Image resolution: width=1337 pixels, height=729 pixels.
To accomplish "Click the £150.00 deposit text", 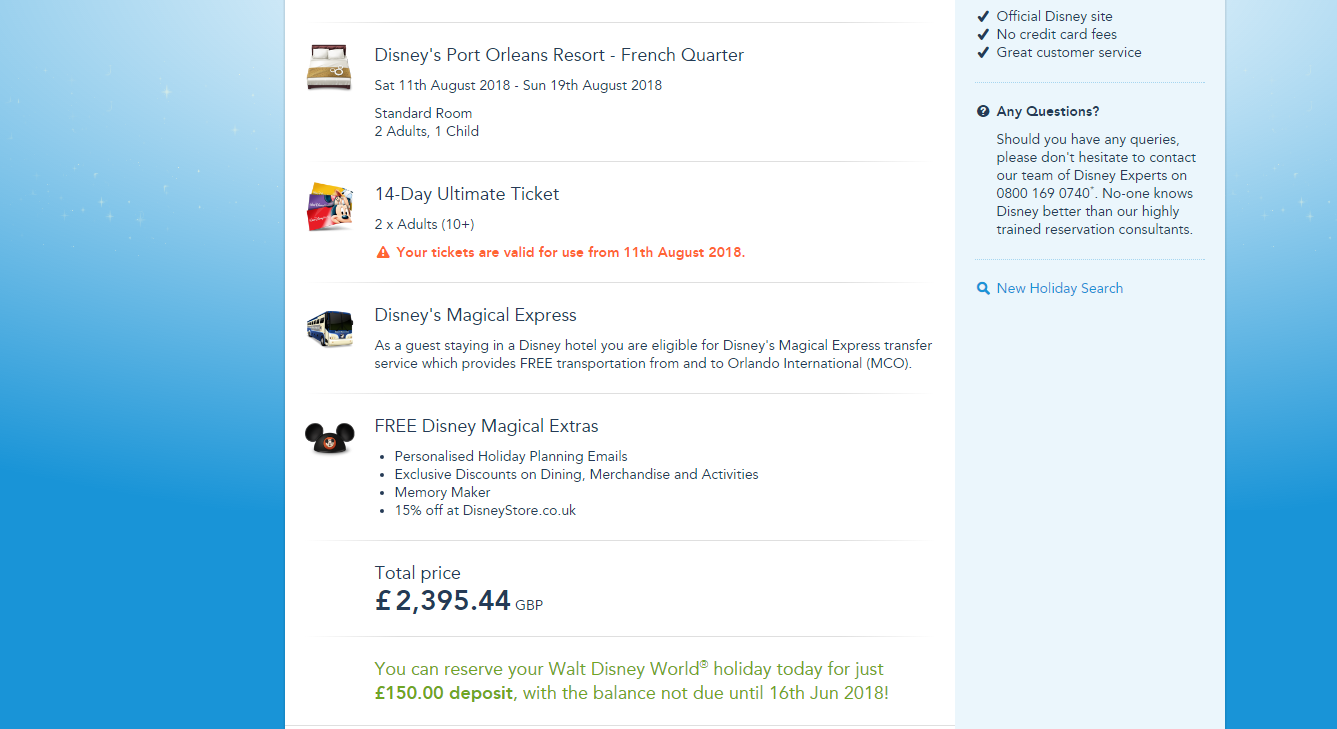I will (x=444, y=693).
